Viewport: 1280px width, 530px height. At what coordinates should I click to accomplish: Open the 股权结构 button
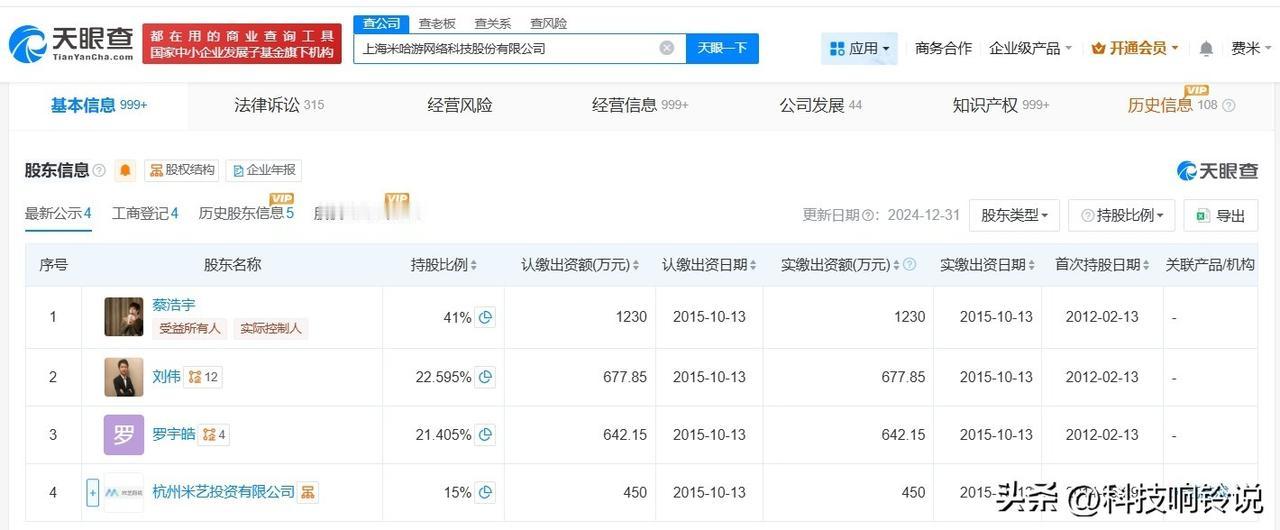181,170
